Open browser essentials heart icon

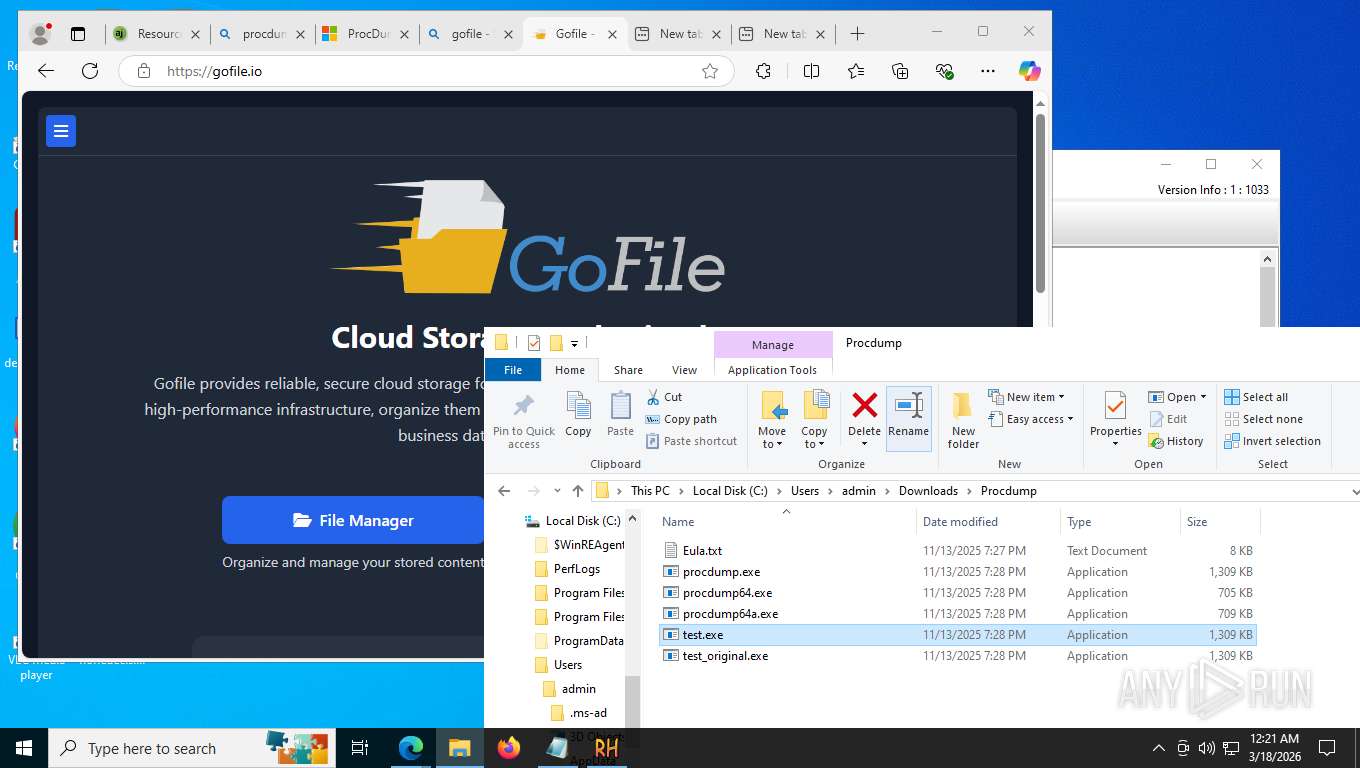pos(944,71)
